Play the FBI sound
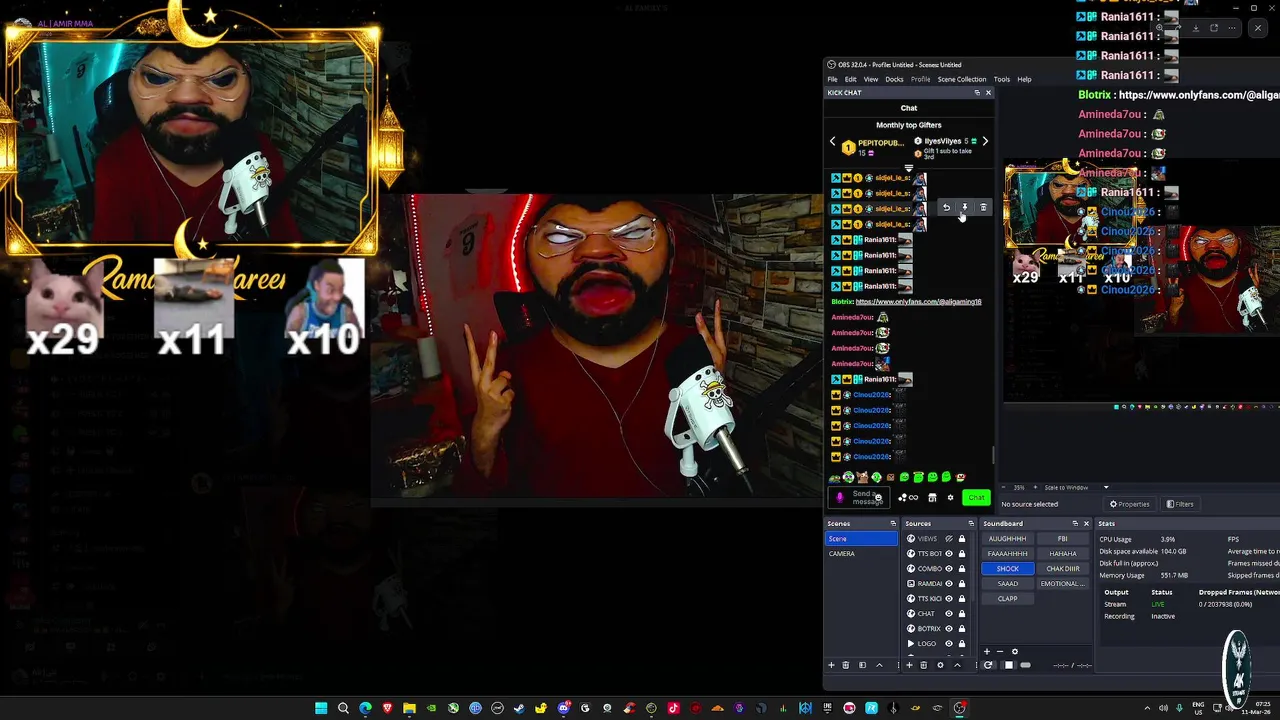The width and height of the screenshot is (1280, 720). pos(1062,539)
